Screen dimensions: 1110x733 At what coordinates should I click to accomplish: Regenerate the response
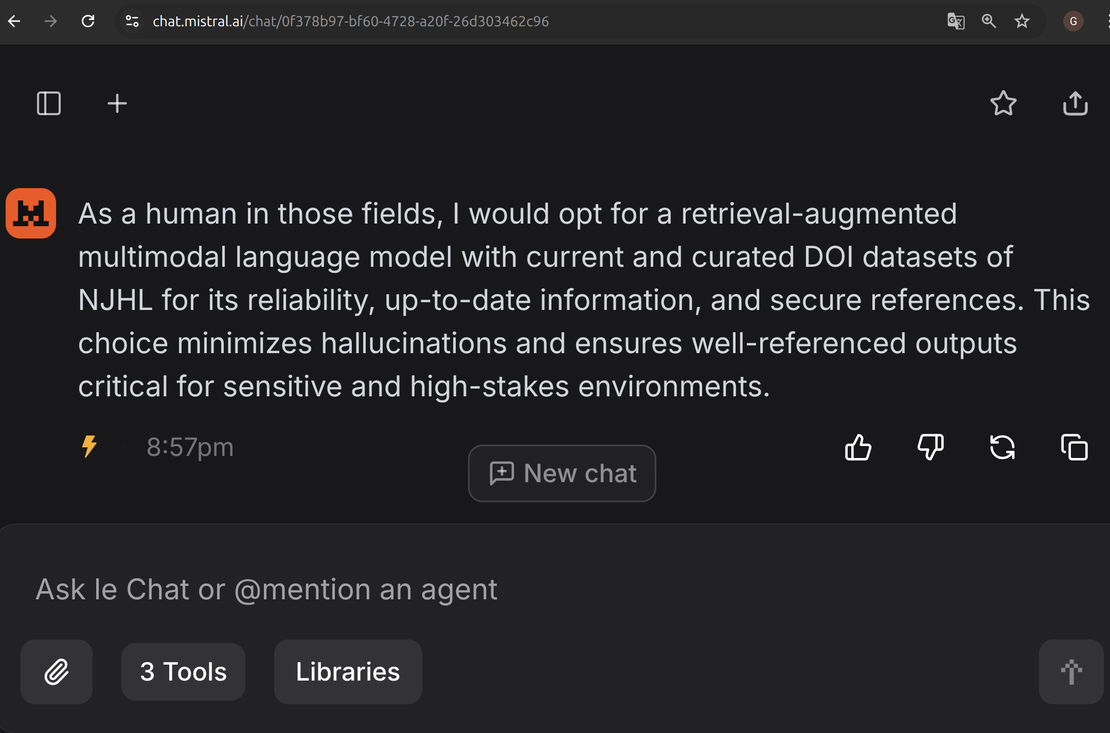click(1002, 448)
